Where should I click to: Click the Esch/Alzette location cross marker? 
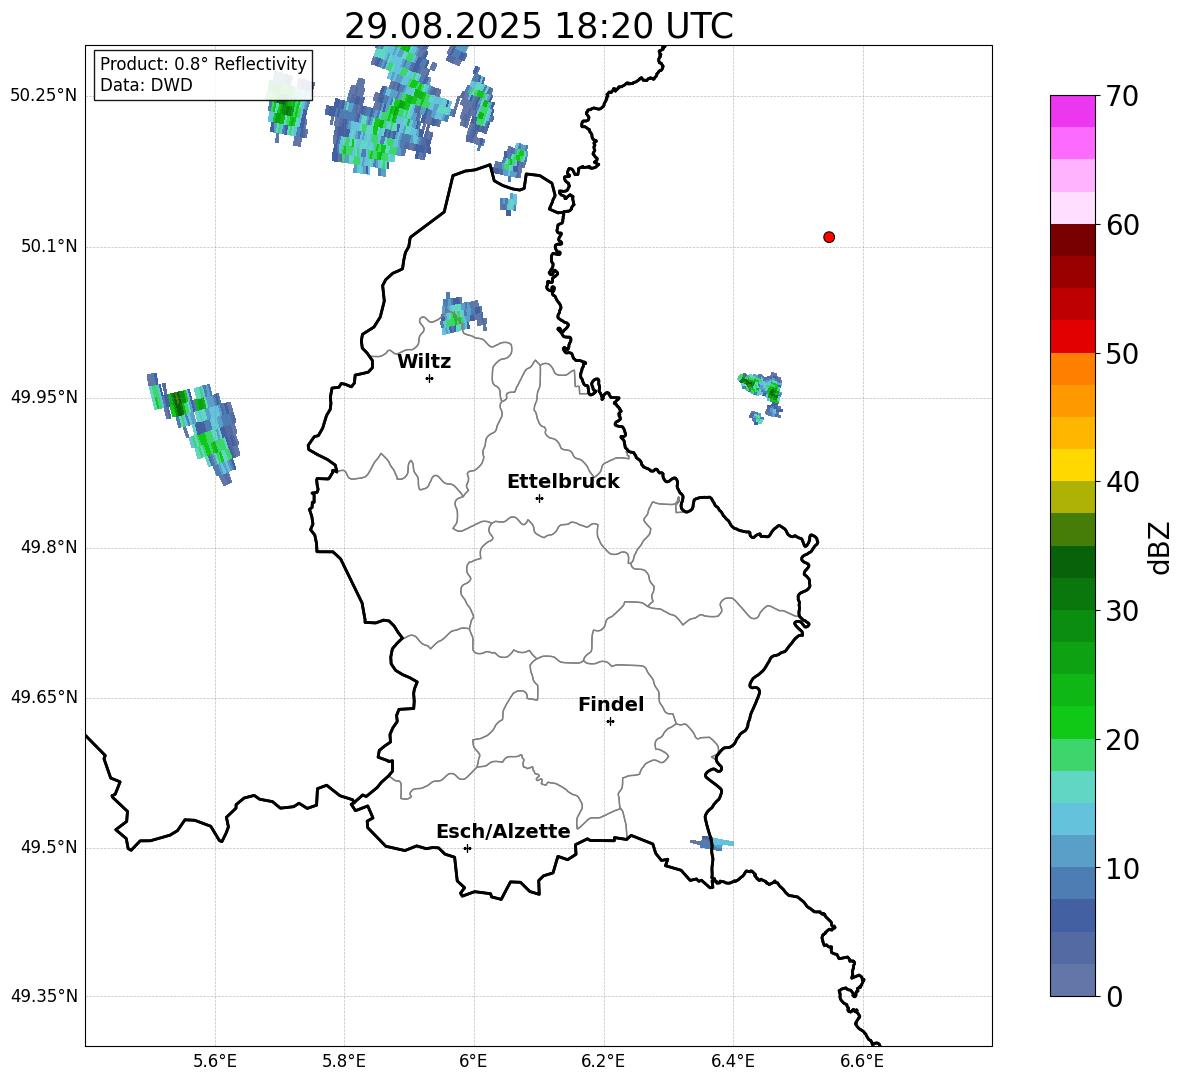pos(467,848)
